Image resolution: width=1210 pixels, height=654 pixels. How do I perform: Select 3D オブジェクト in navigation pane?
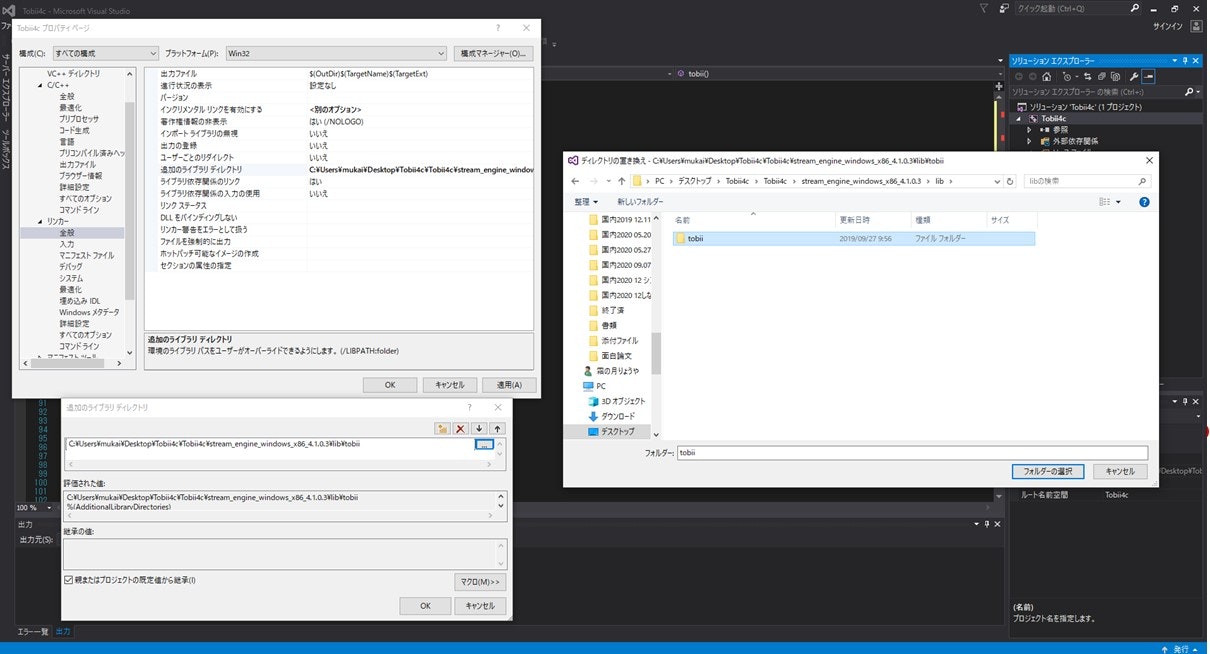click(x=624, y=401)
